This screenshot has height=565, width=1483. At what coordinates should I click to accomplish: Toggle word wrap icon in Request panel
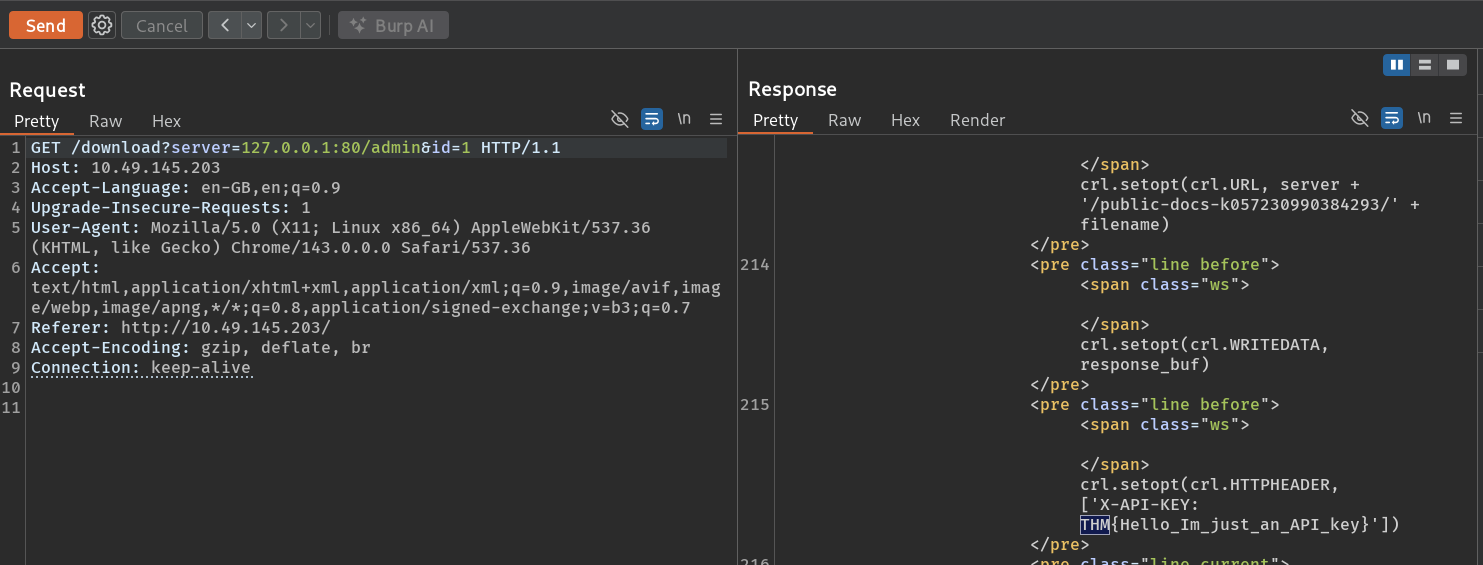coord(652,119)
